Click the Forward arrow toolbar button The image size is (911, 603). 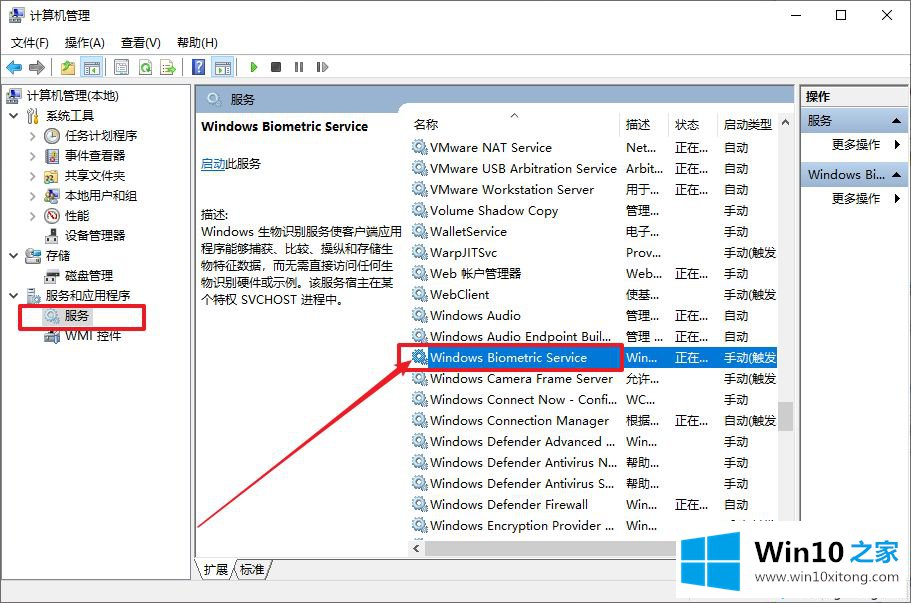37,67
